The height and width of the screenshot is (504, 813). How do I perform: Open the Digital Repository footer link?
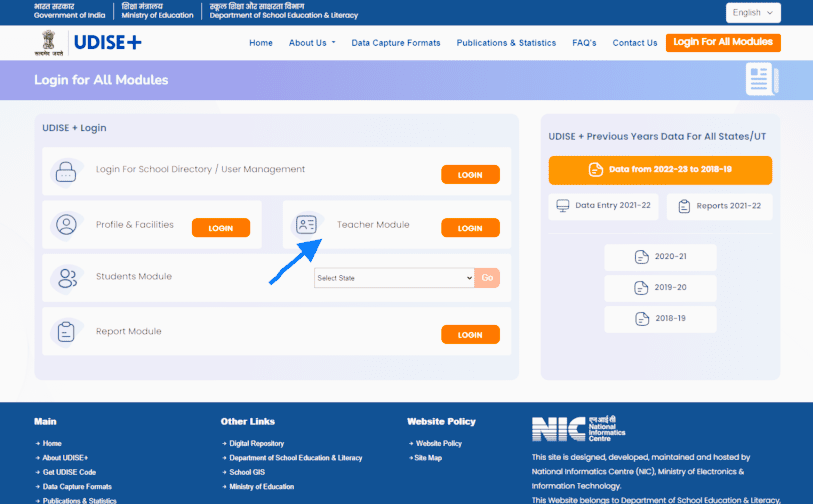click(x=256, y=443)
